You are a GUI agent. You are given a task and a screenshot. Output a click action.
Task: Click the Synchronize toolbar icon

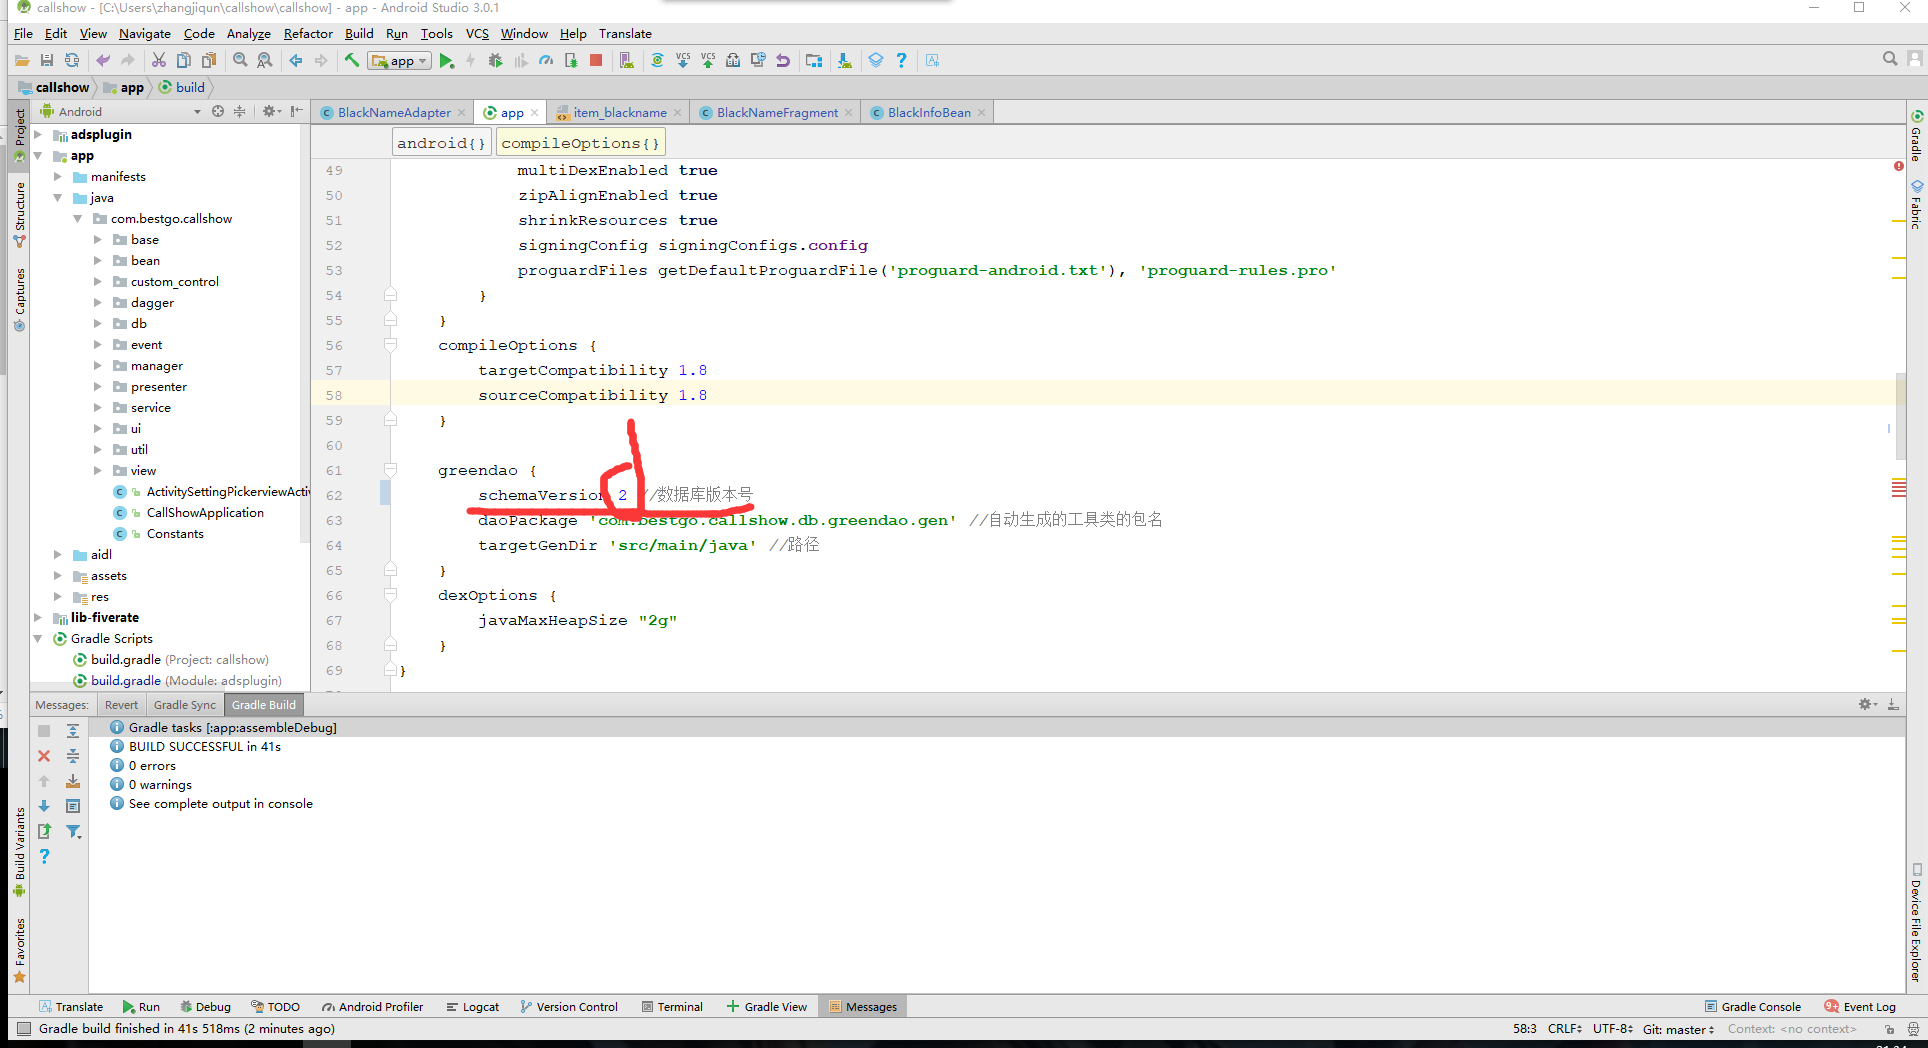pyautogui.click(x=72, y=61)
